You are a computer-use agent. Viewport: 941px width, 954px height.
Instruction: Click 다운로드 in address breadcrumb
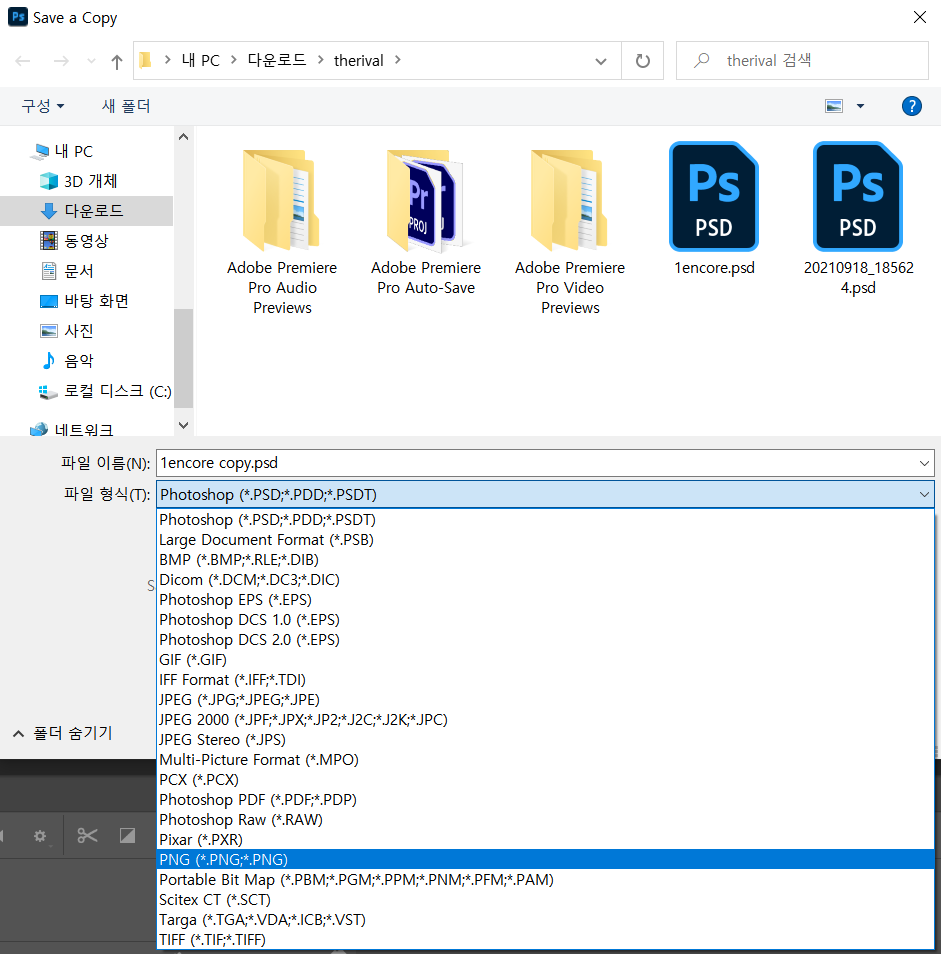point(277,61)
